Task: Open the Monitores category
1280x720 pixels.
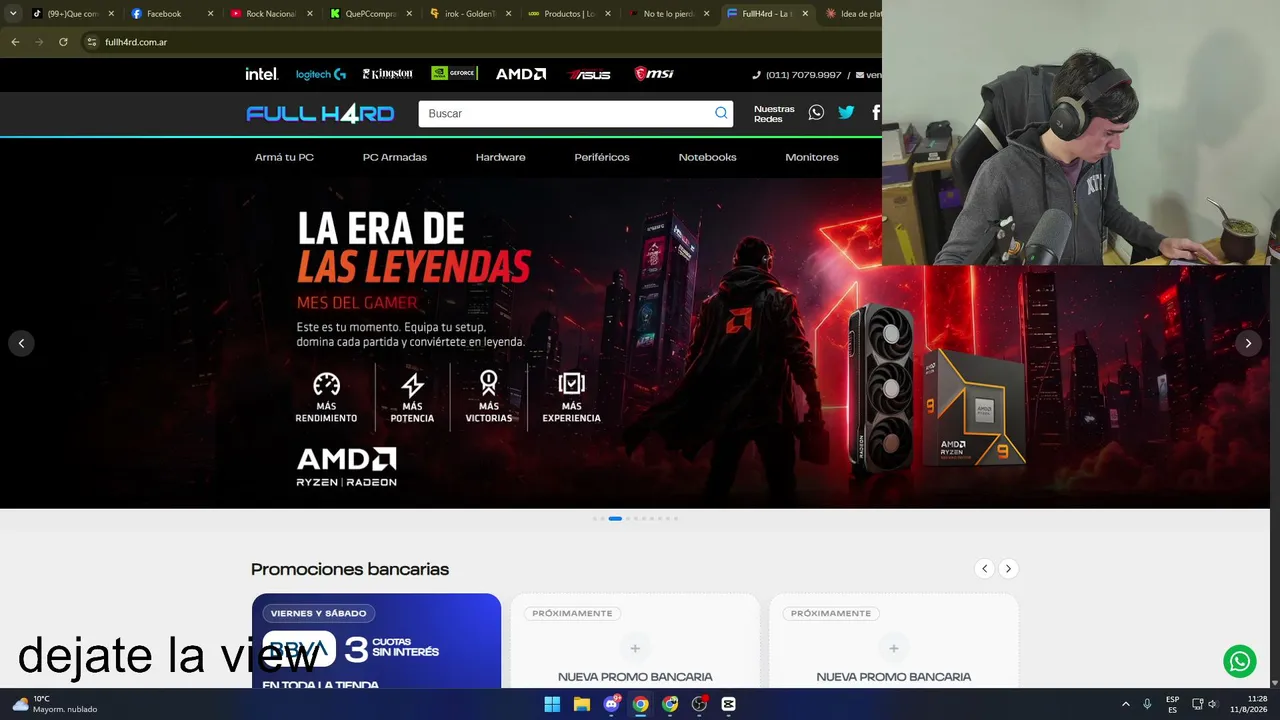Action: pos(812,157)
